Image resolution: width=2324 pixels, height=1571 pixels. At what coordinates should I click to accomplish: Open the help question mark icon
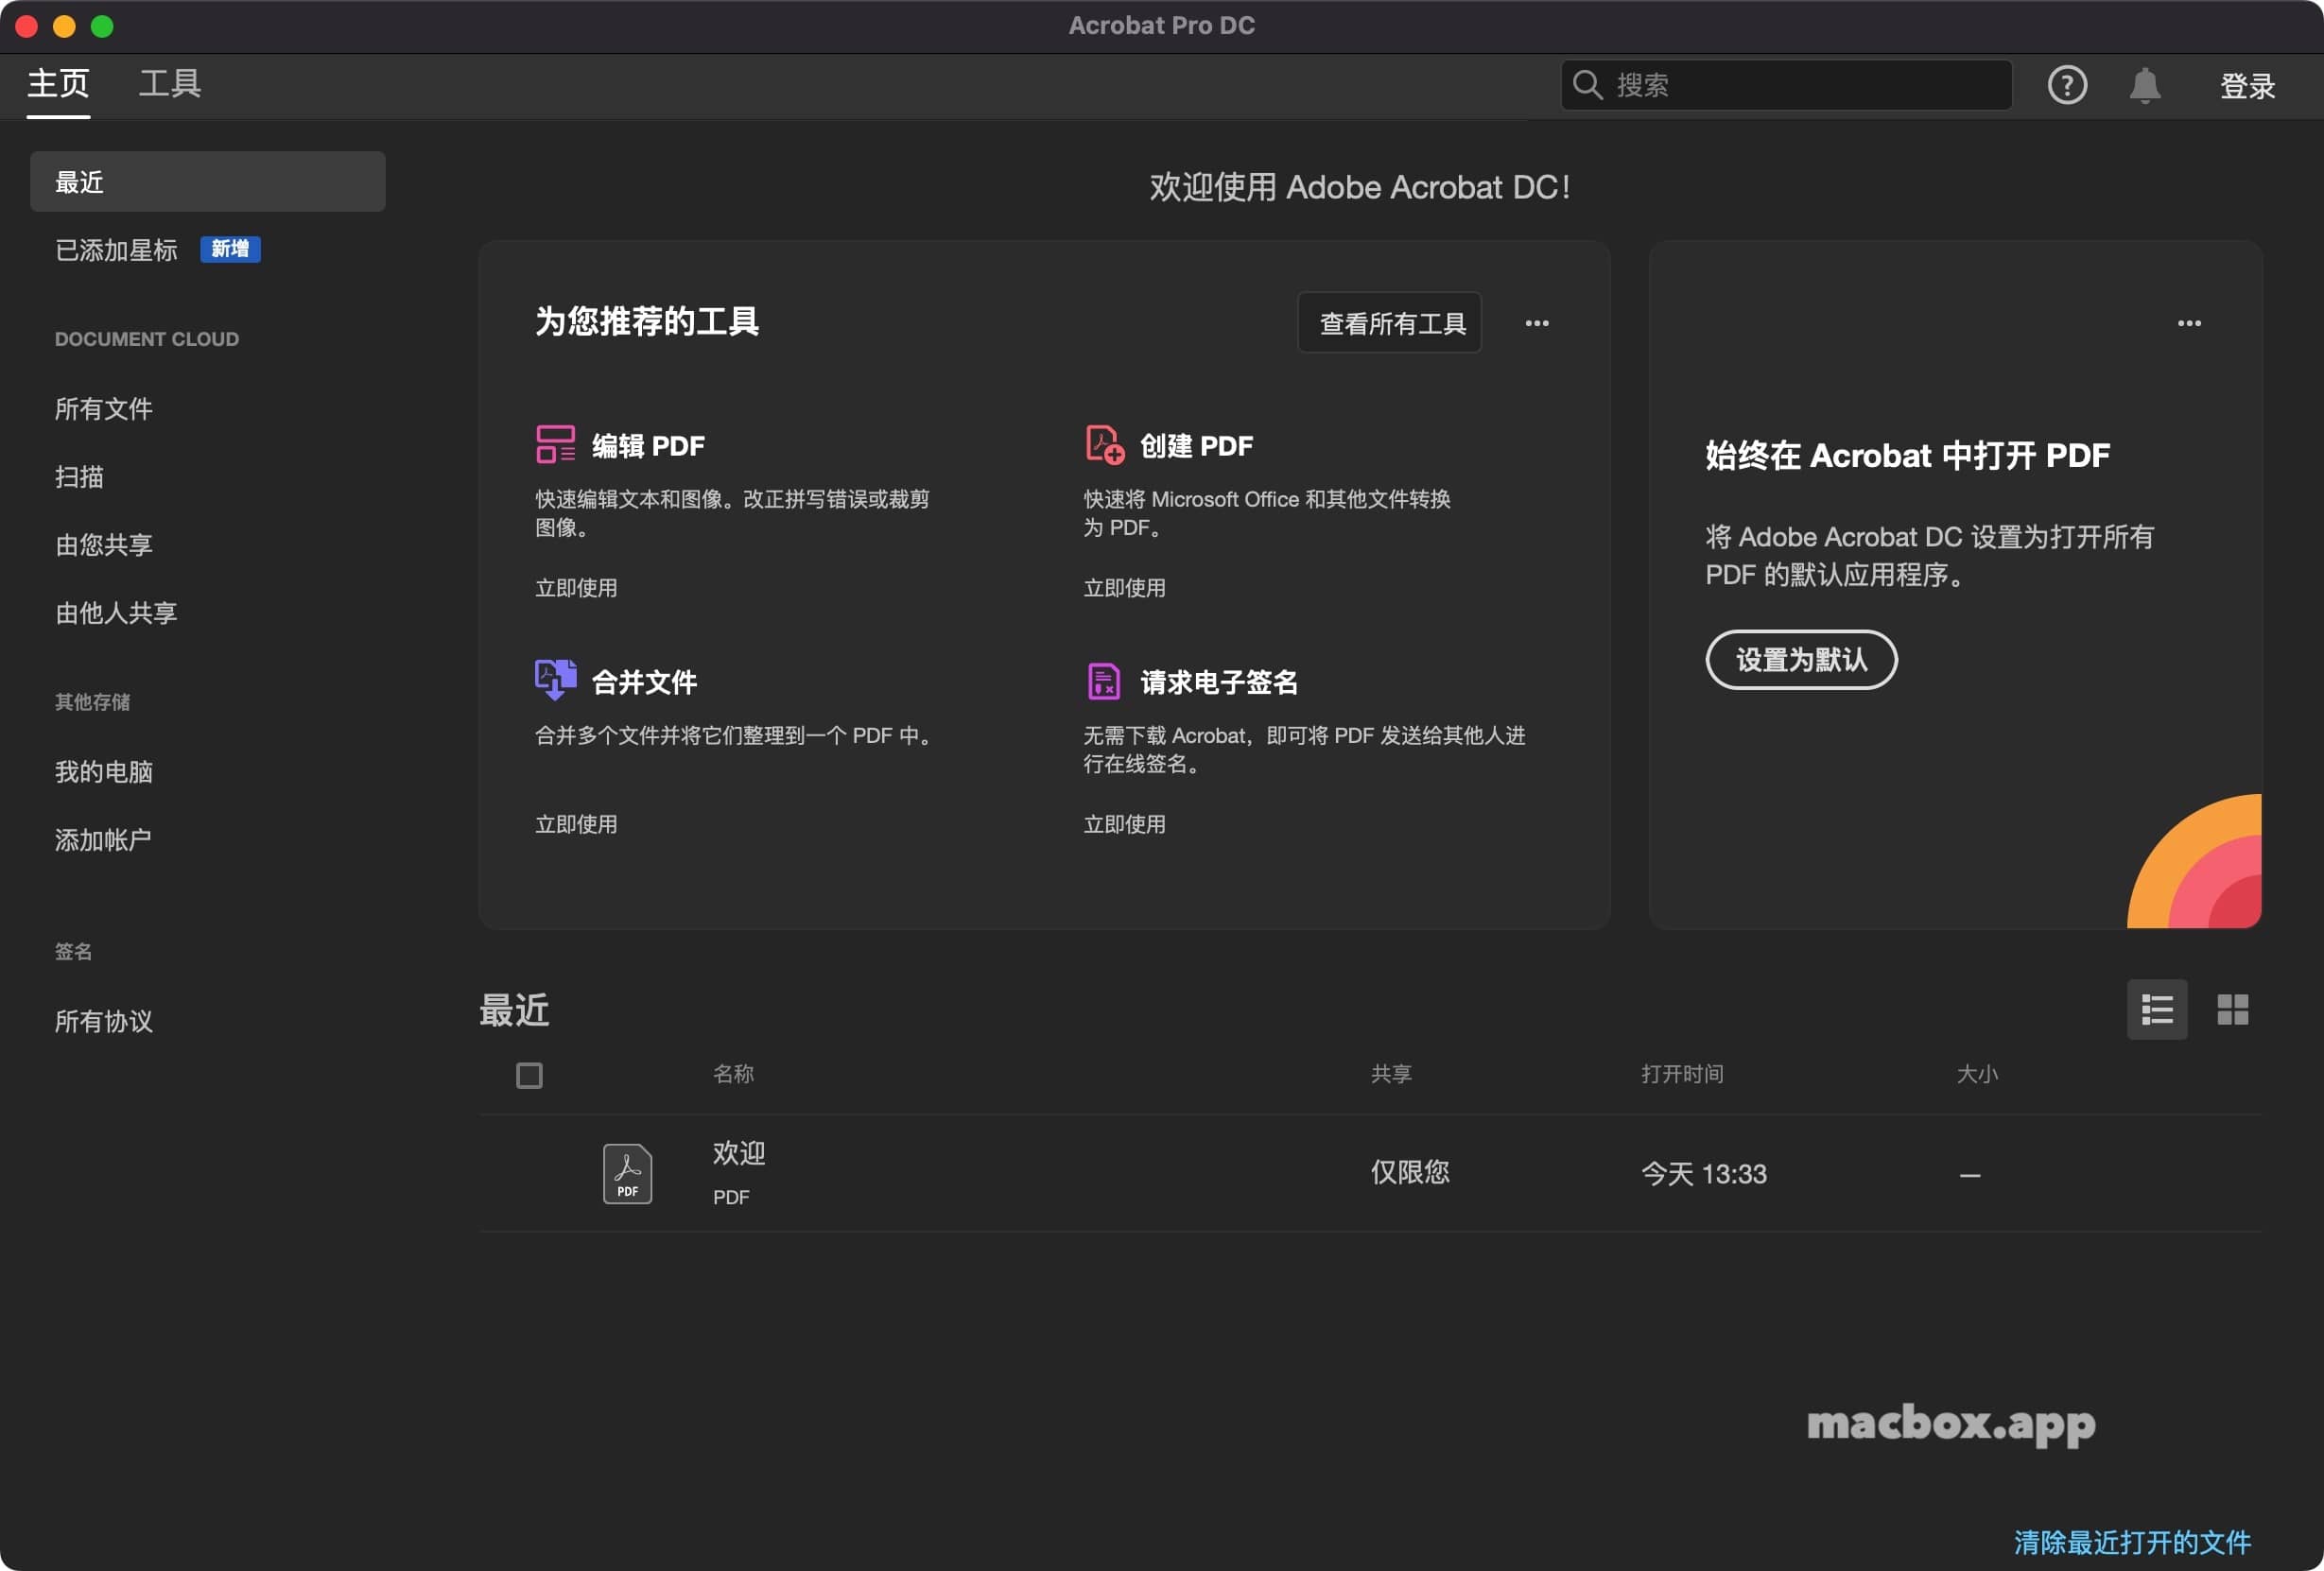(x=2067, y=85)
